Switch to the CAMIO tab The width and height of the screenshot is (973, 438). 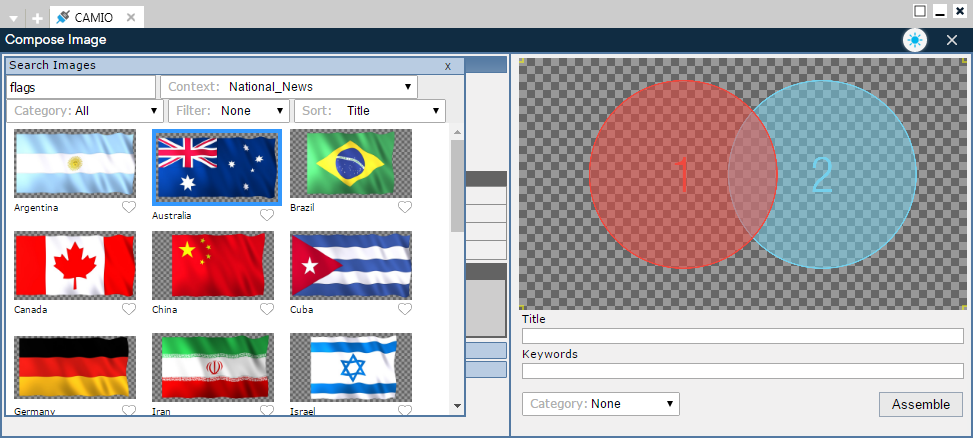coord(93,17)
